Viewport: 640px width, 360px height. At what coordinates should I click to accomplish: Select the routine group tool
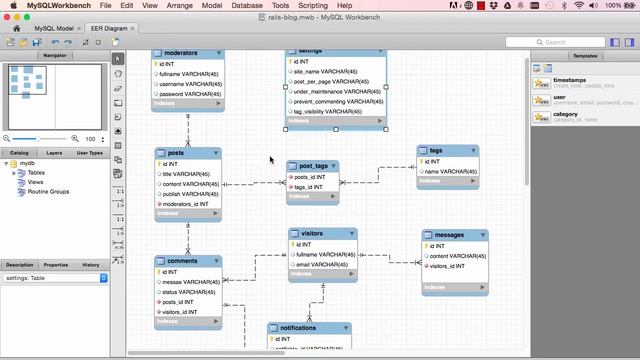118,174
